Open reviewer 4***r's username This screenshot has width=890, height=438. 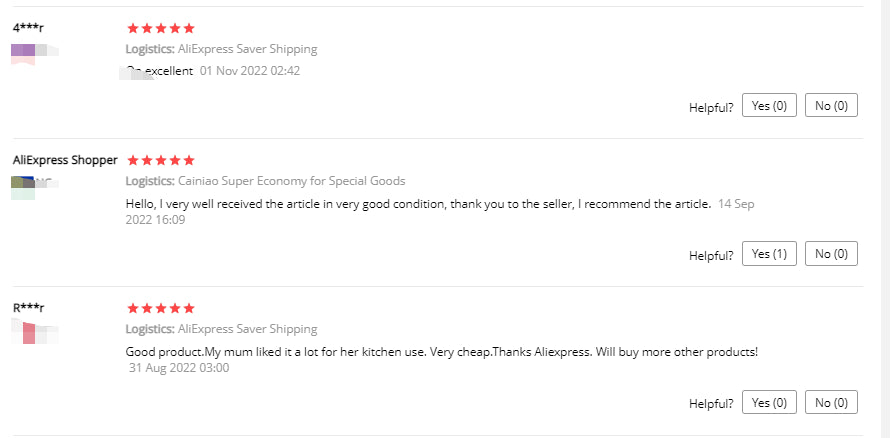(29, 28)
